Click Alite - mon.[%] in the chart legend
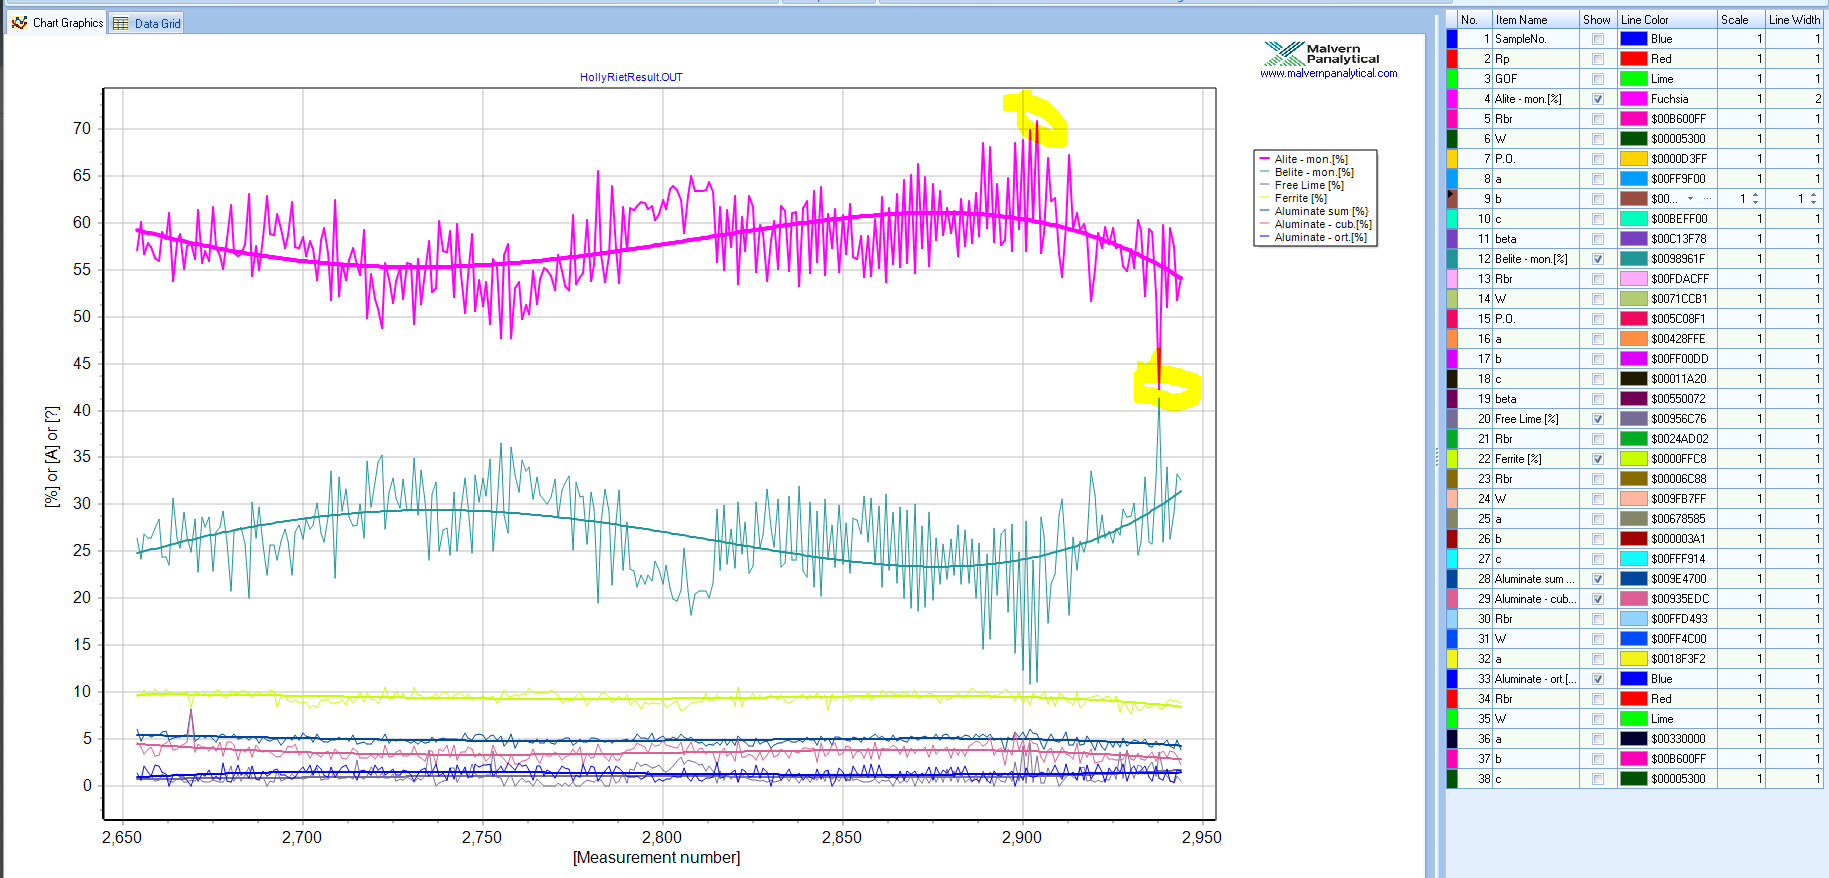1829x878 pixels. click(1311, 159)
